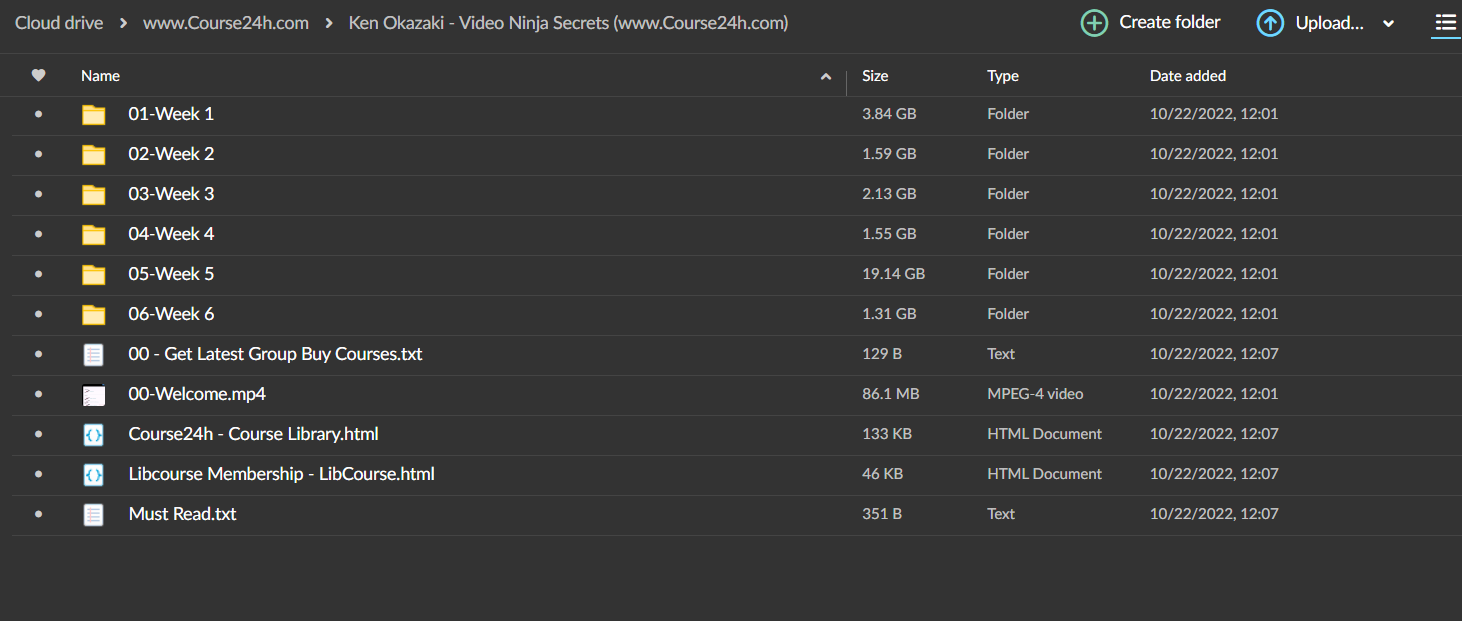
Task: Click the Upload... button label
Action: pos(1330,23)
